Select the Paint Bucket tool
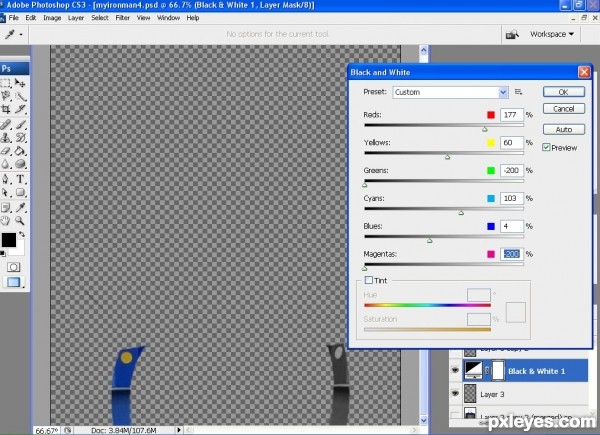 (x=20, y=151)
